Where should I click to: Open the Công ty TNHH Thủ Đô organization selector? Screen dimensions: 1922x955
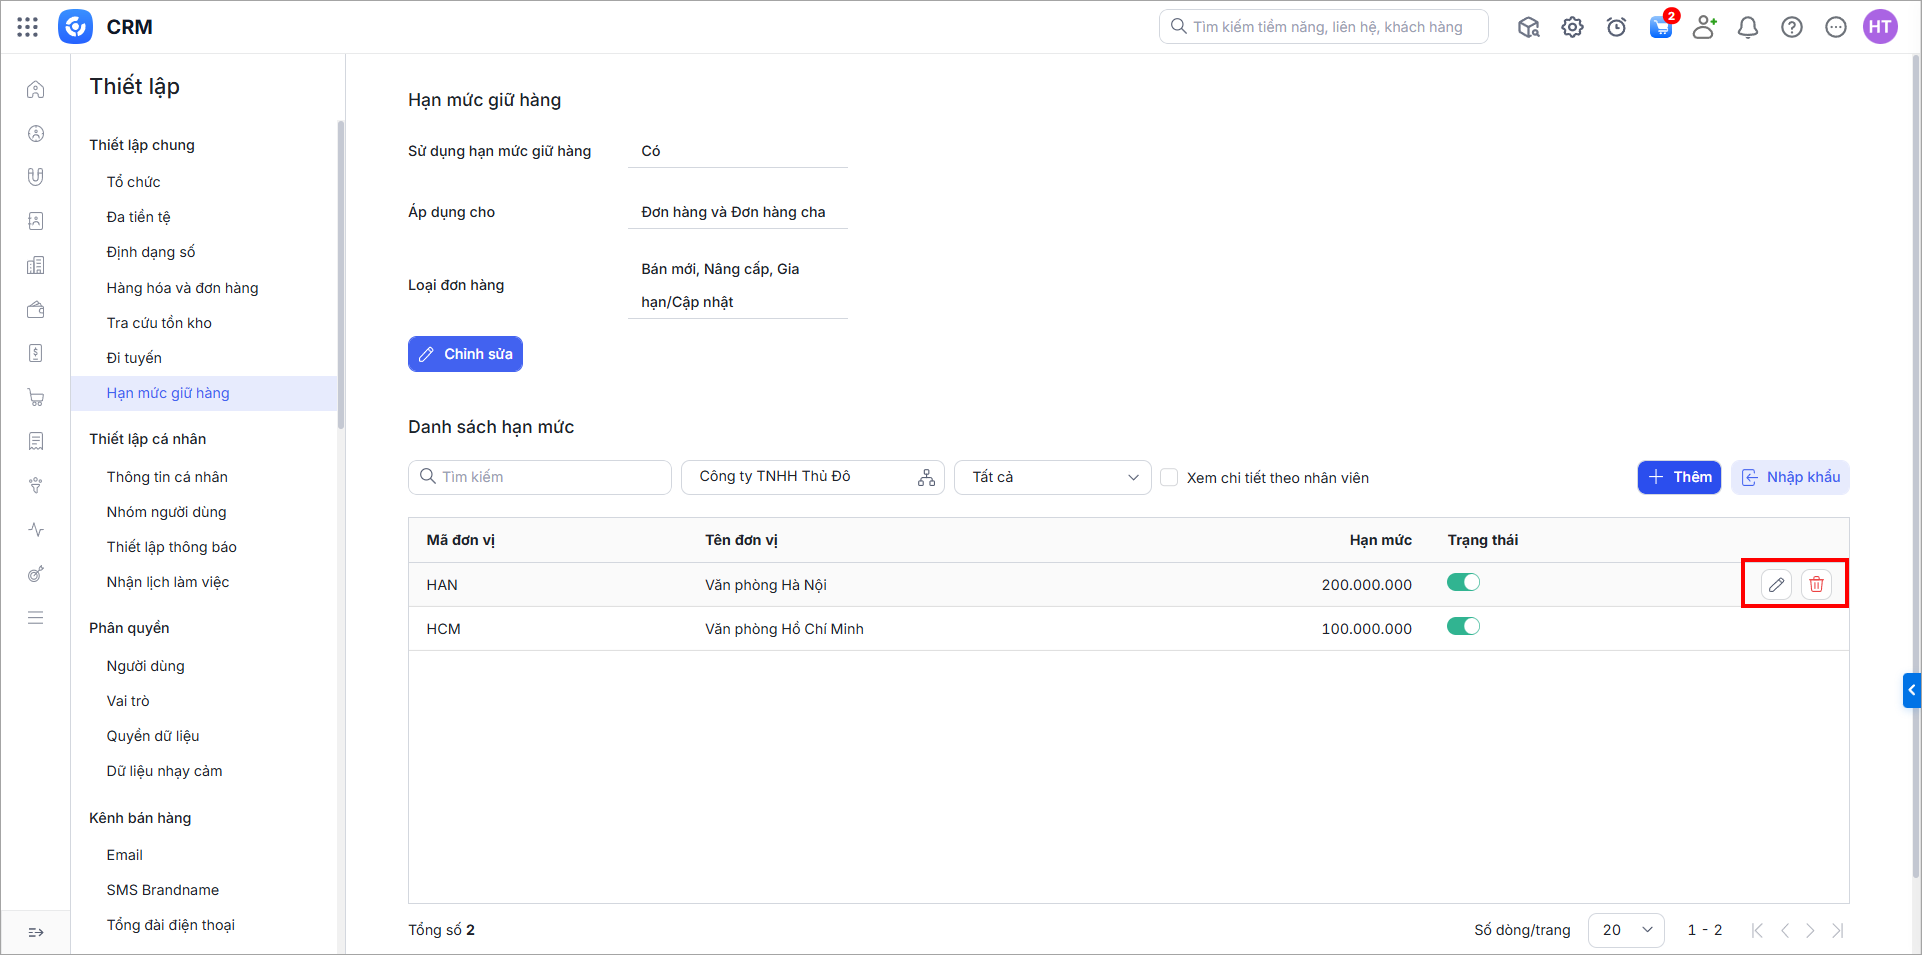pyautogui.click(x=812, y=477)
